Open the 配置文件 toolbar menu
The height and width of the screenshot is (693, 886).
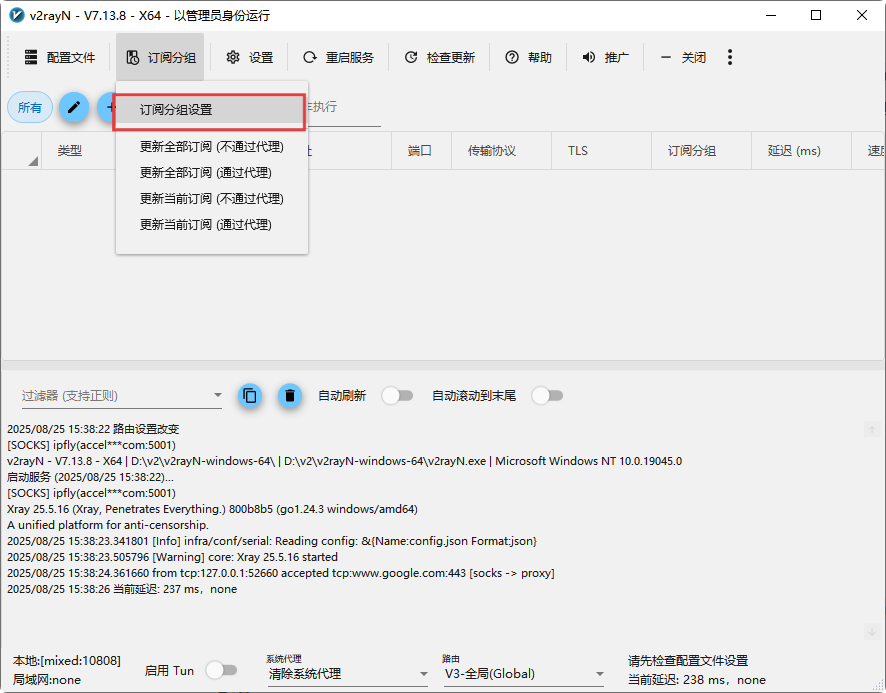point(59,58)
